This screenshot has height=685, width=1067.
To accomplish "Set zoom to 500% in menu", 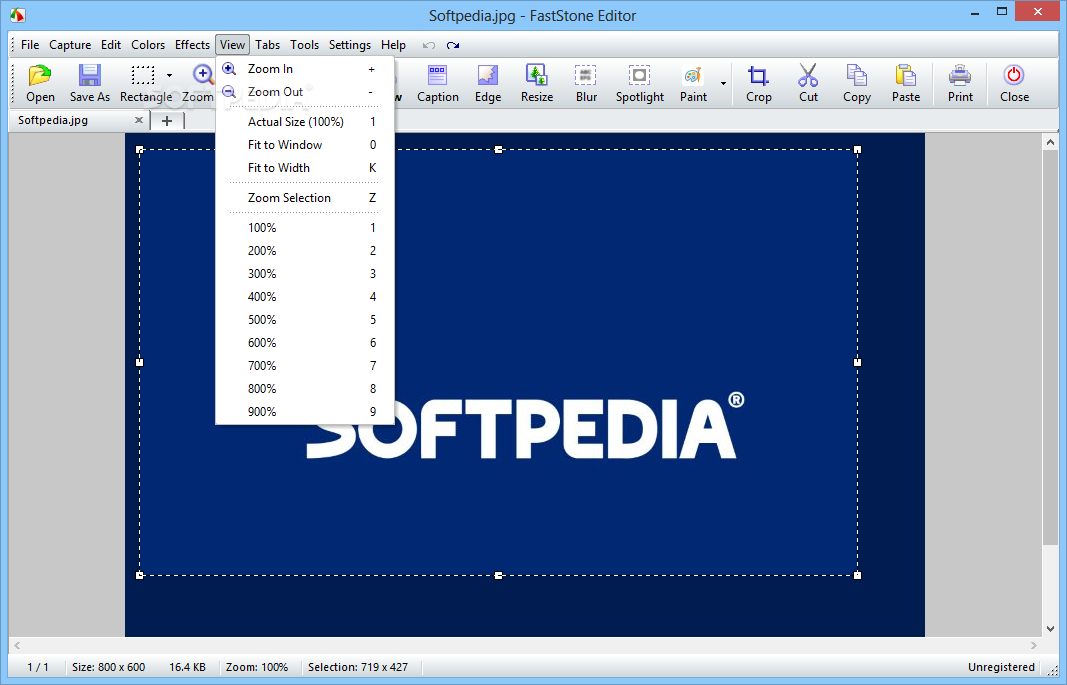I will (x=305, y=320).
